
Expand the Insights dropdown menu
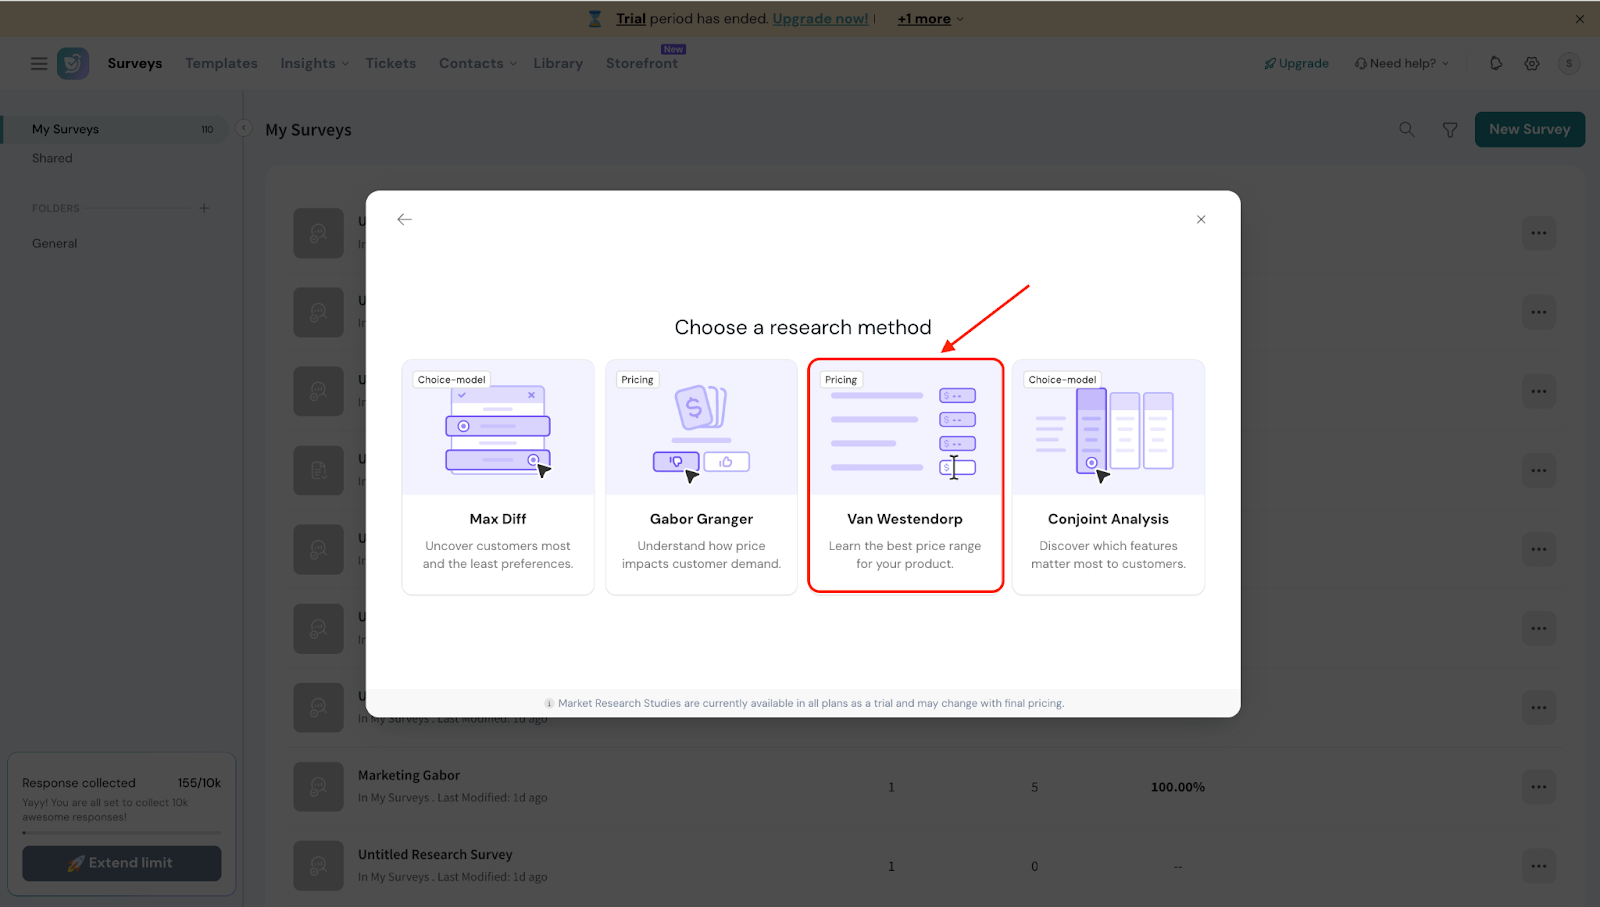coord(314,63)
